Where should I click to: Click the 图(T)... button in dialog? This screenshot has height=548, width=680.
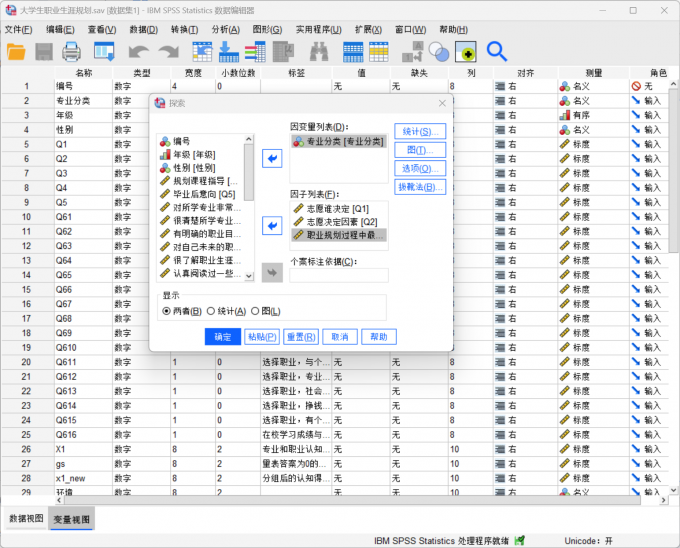click(420, 150)
